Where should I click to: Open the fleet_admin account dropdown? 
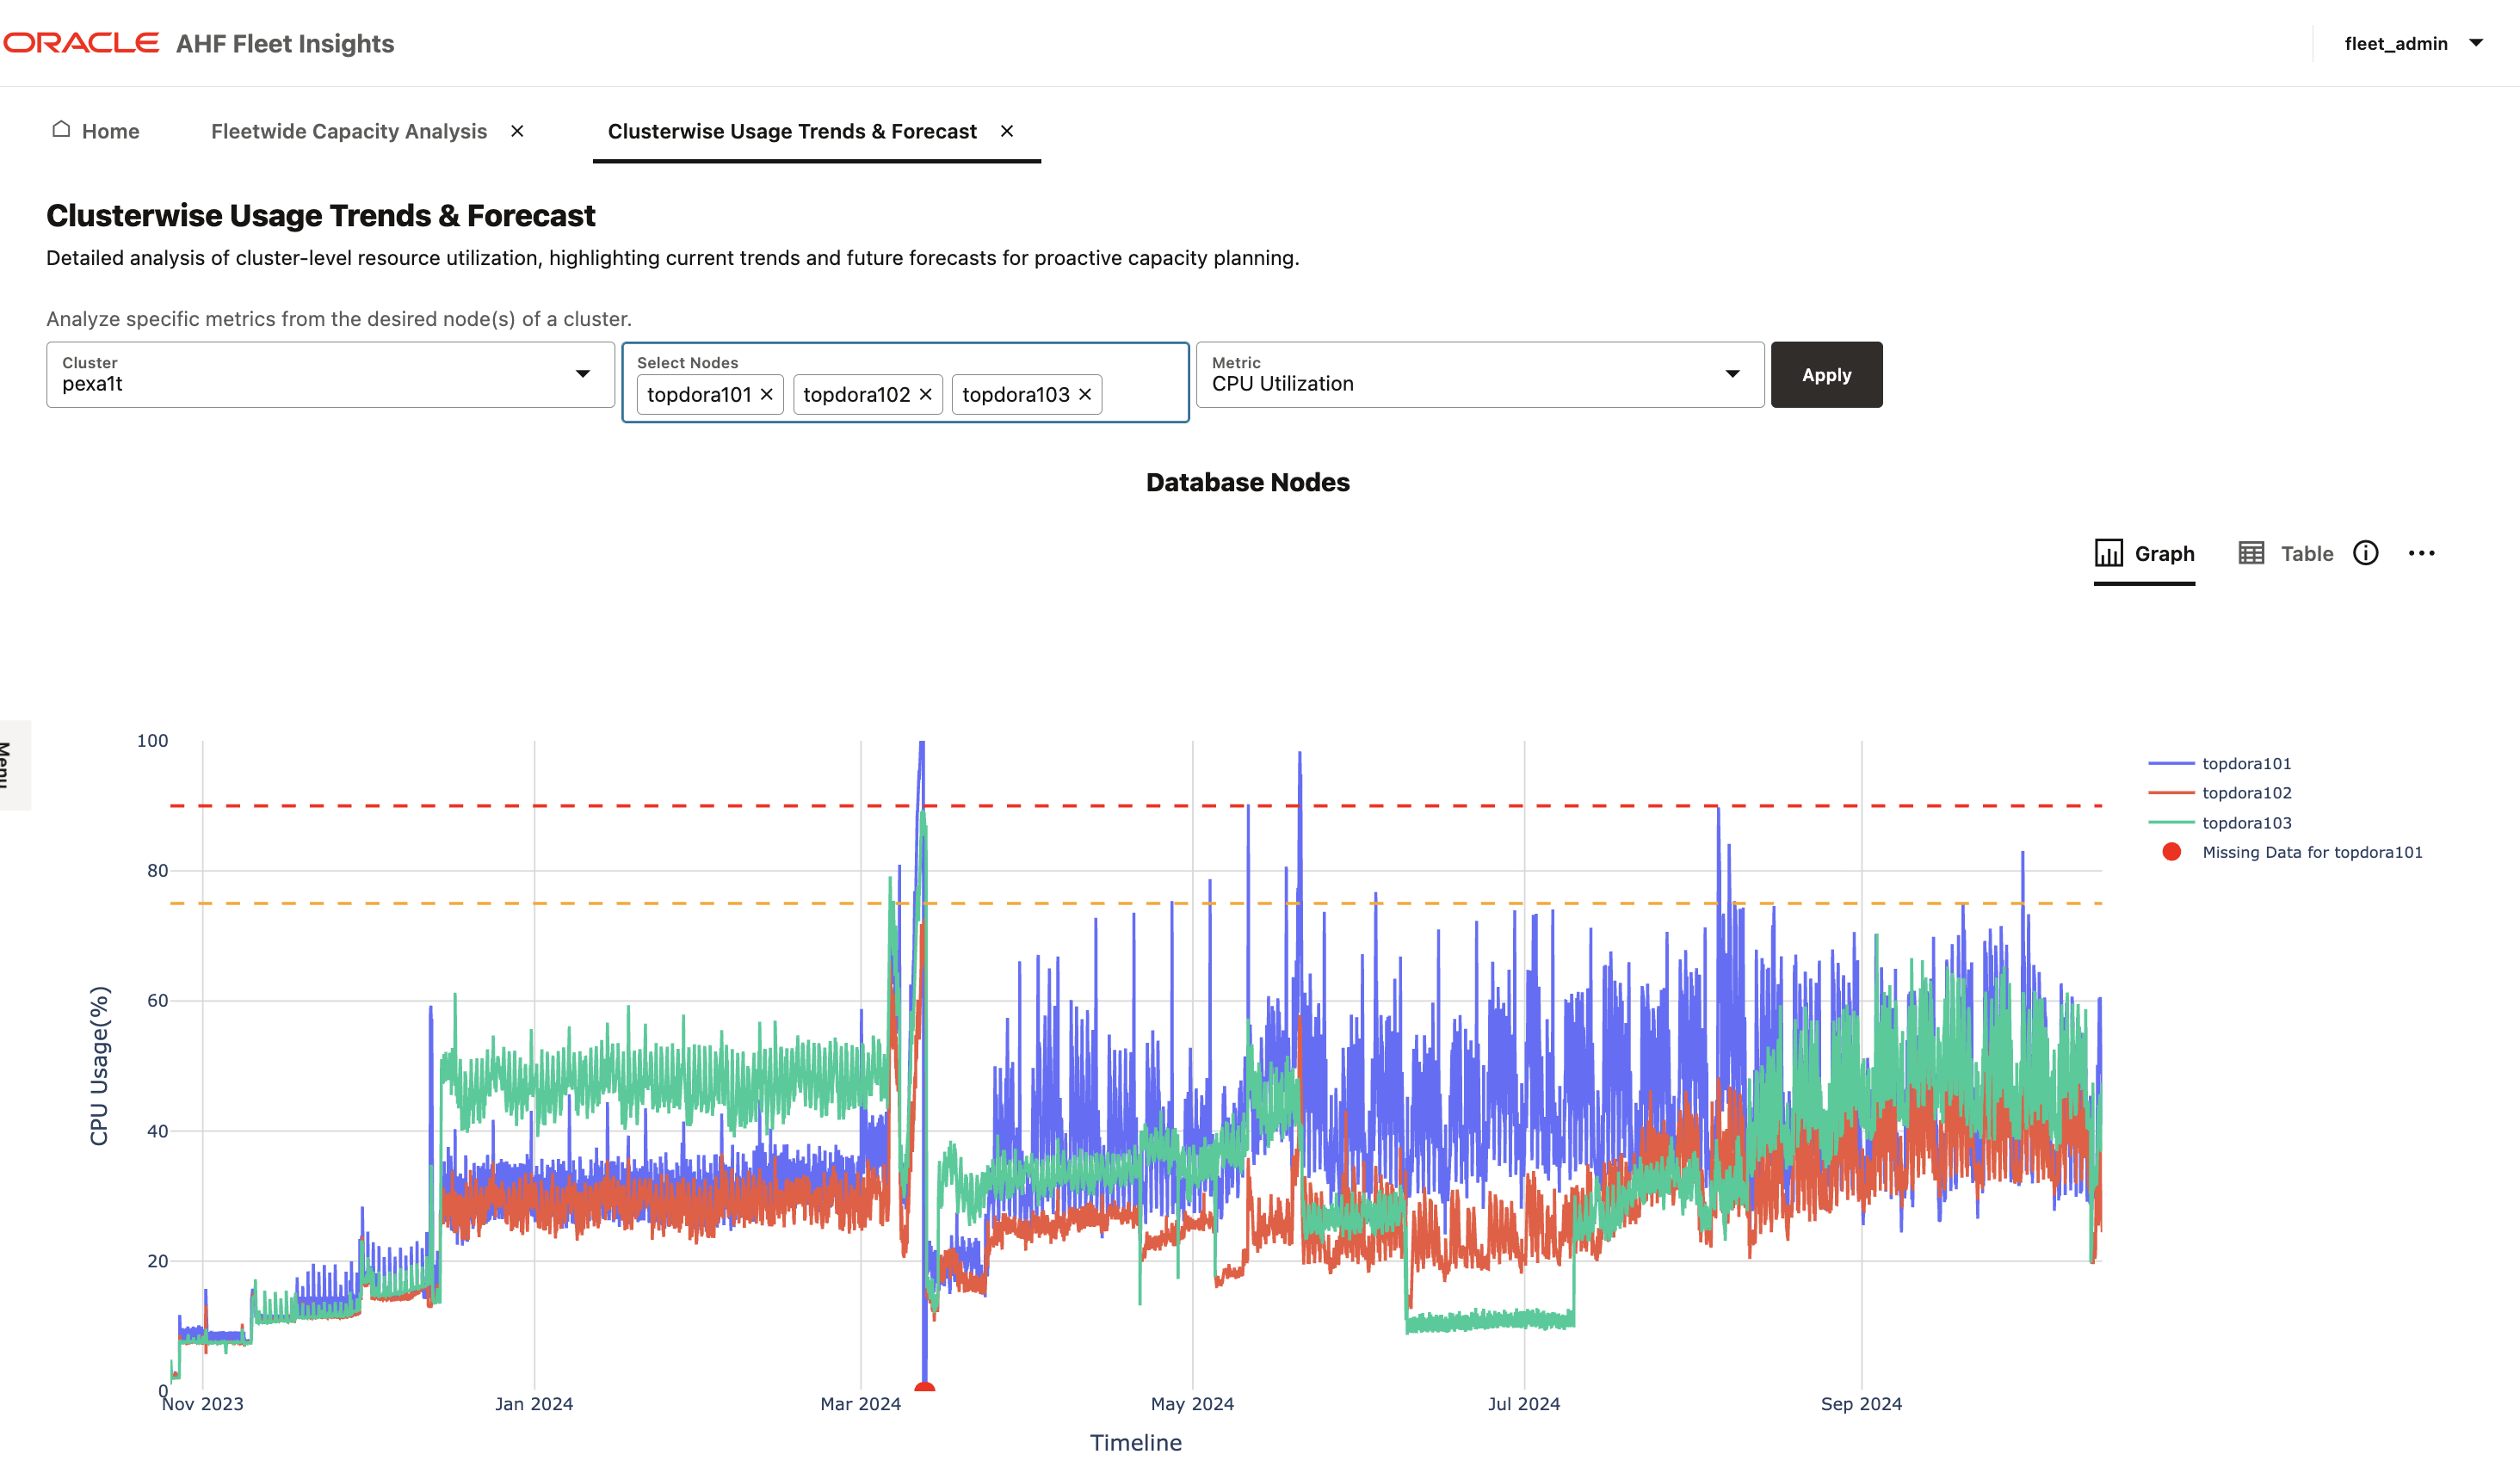click(2414, 43)
